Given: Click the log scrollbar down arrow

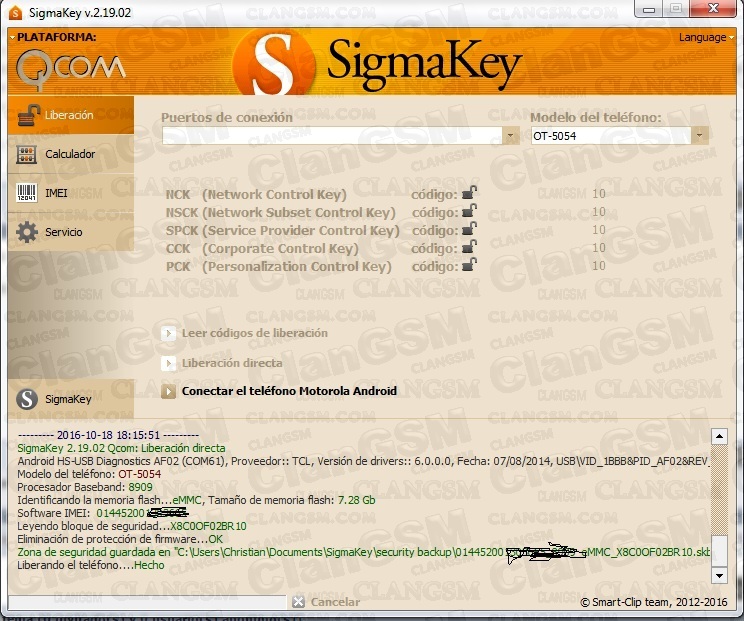Looking at the screenshot, I should [719, 575].
